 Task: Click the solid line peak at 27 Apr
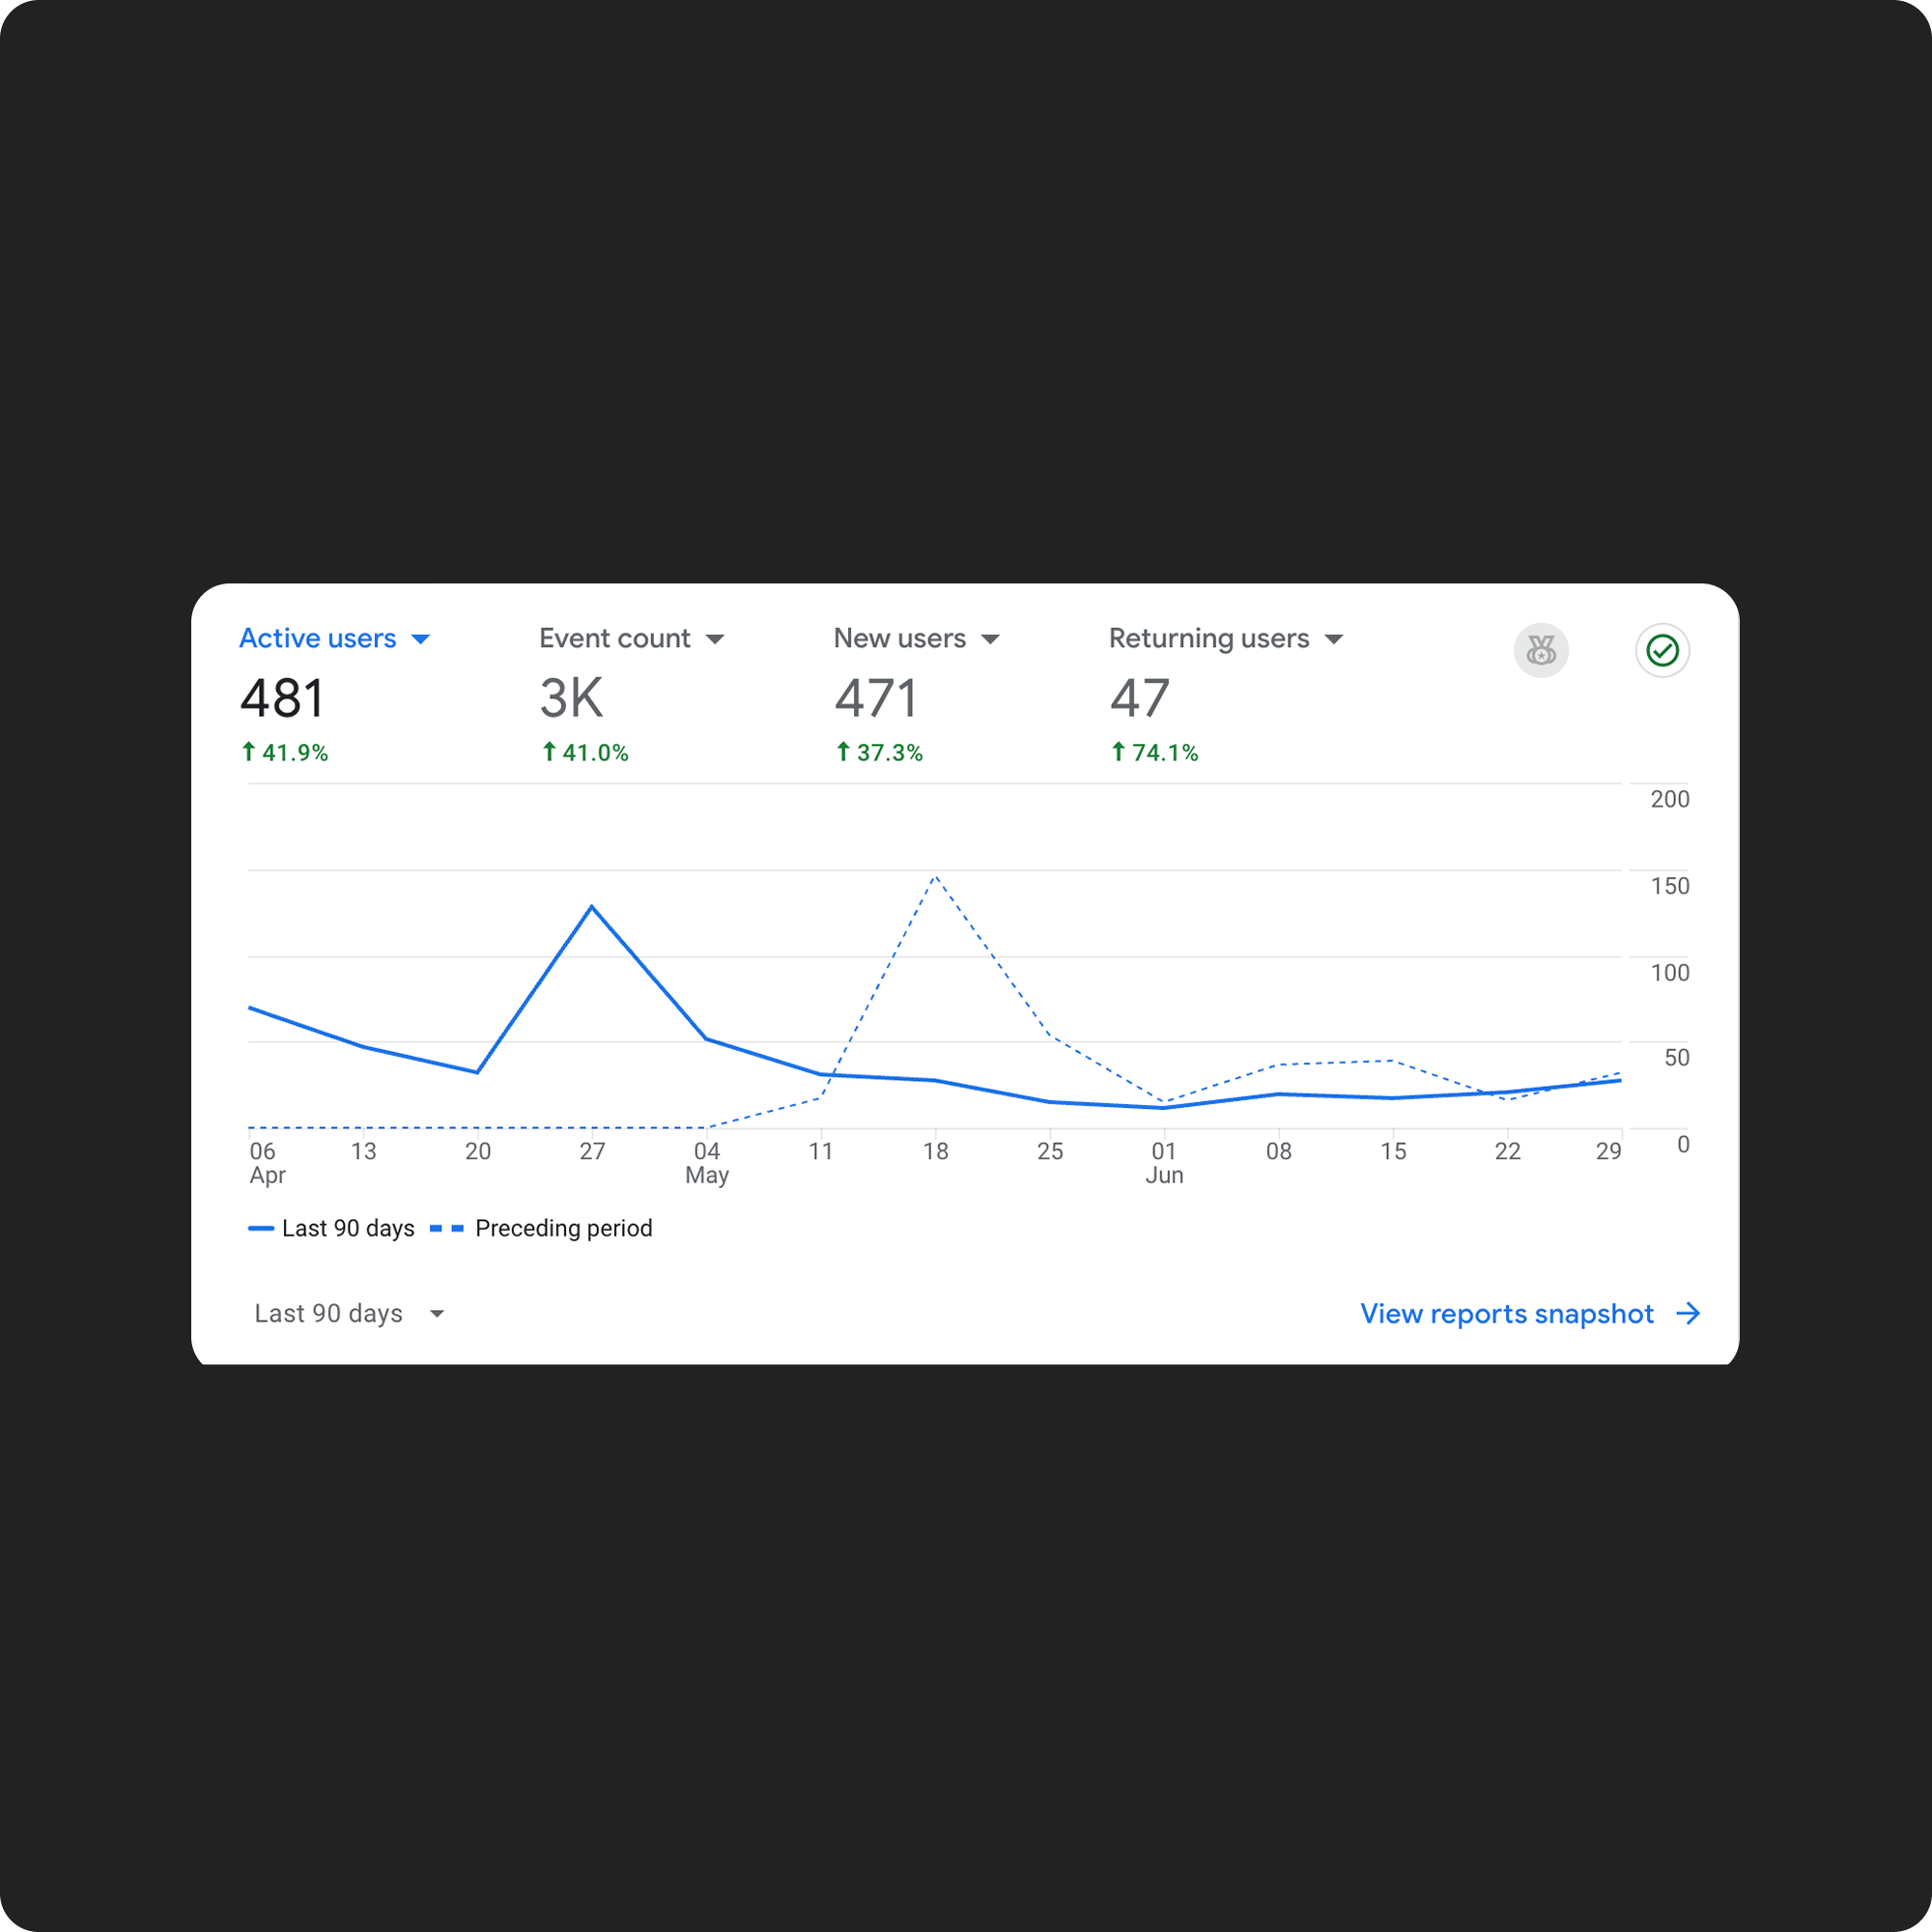[x=592, y=906]
